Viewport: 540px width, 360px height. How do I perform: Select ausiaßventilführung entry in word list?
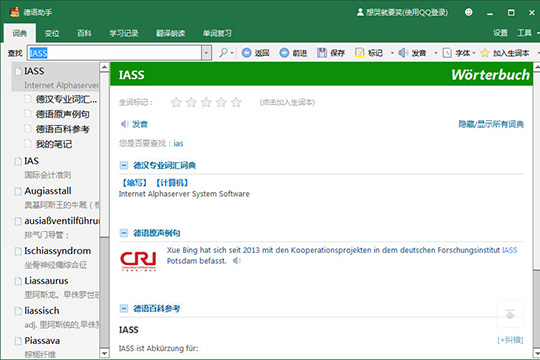tap(56, 228)
